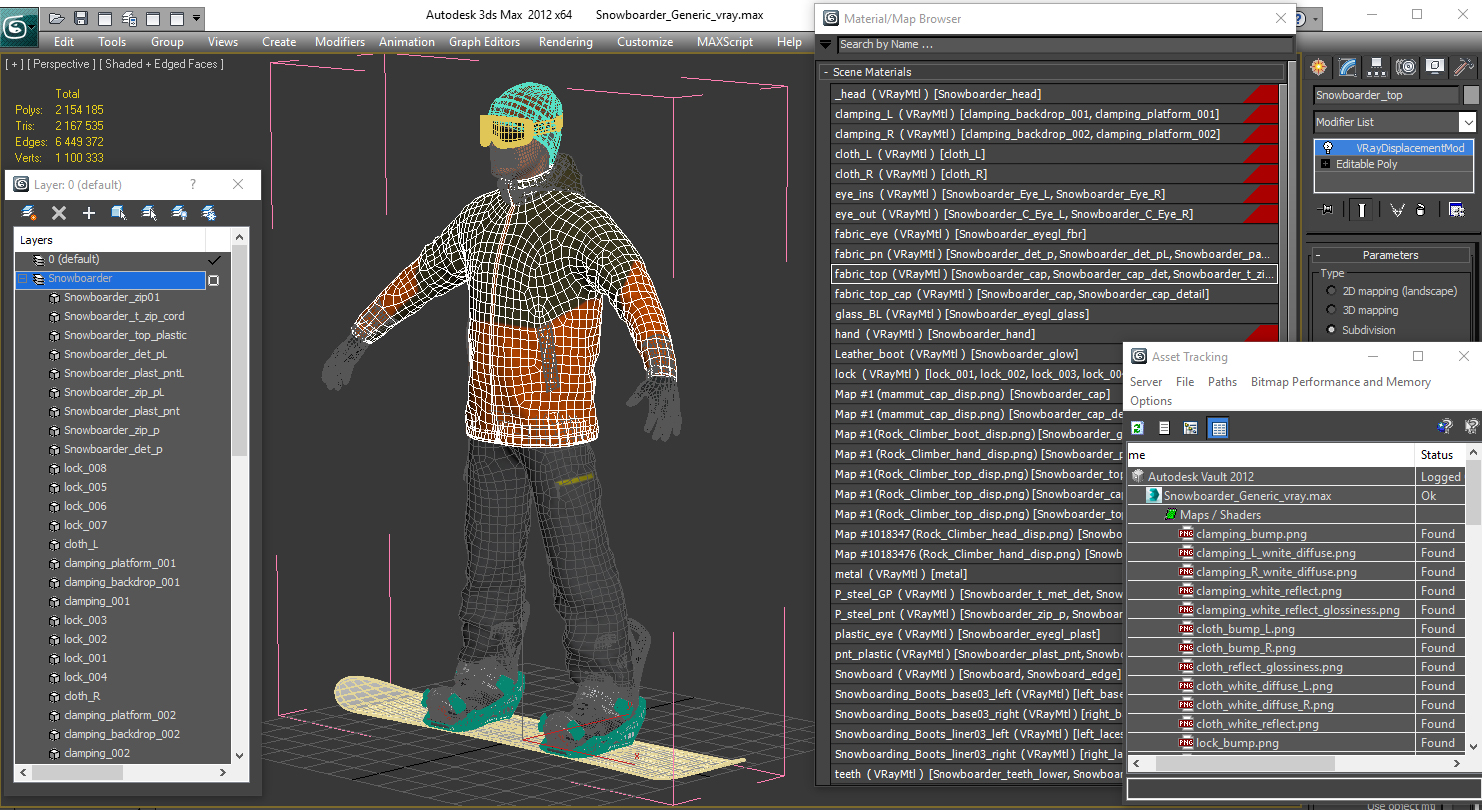Click the Perspective viewport label
This screenshot has height=810, width=1482.
tap(60, 64)
